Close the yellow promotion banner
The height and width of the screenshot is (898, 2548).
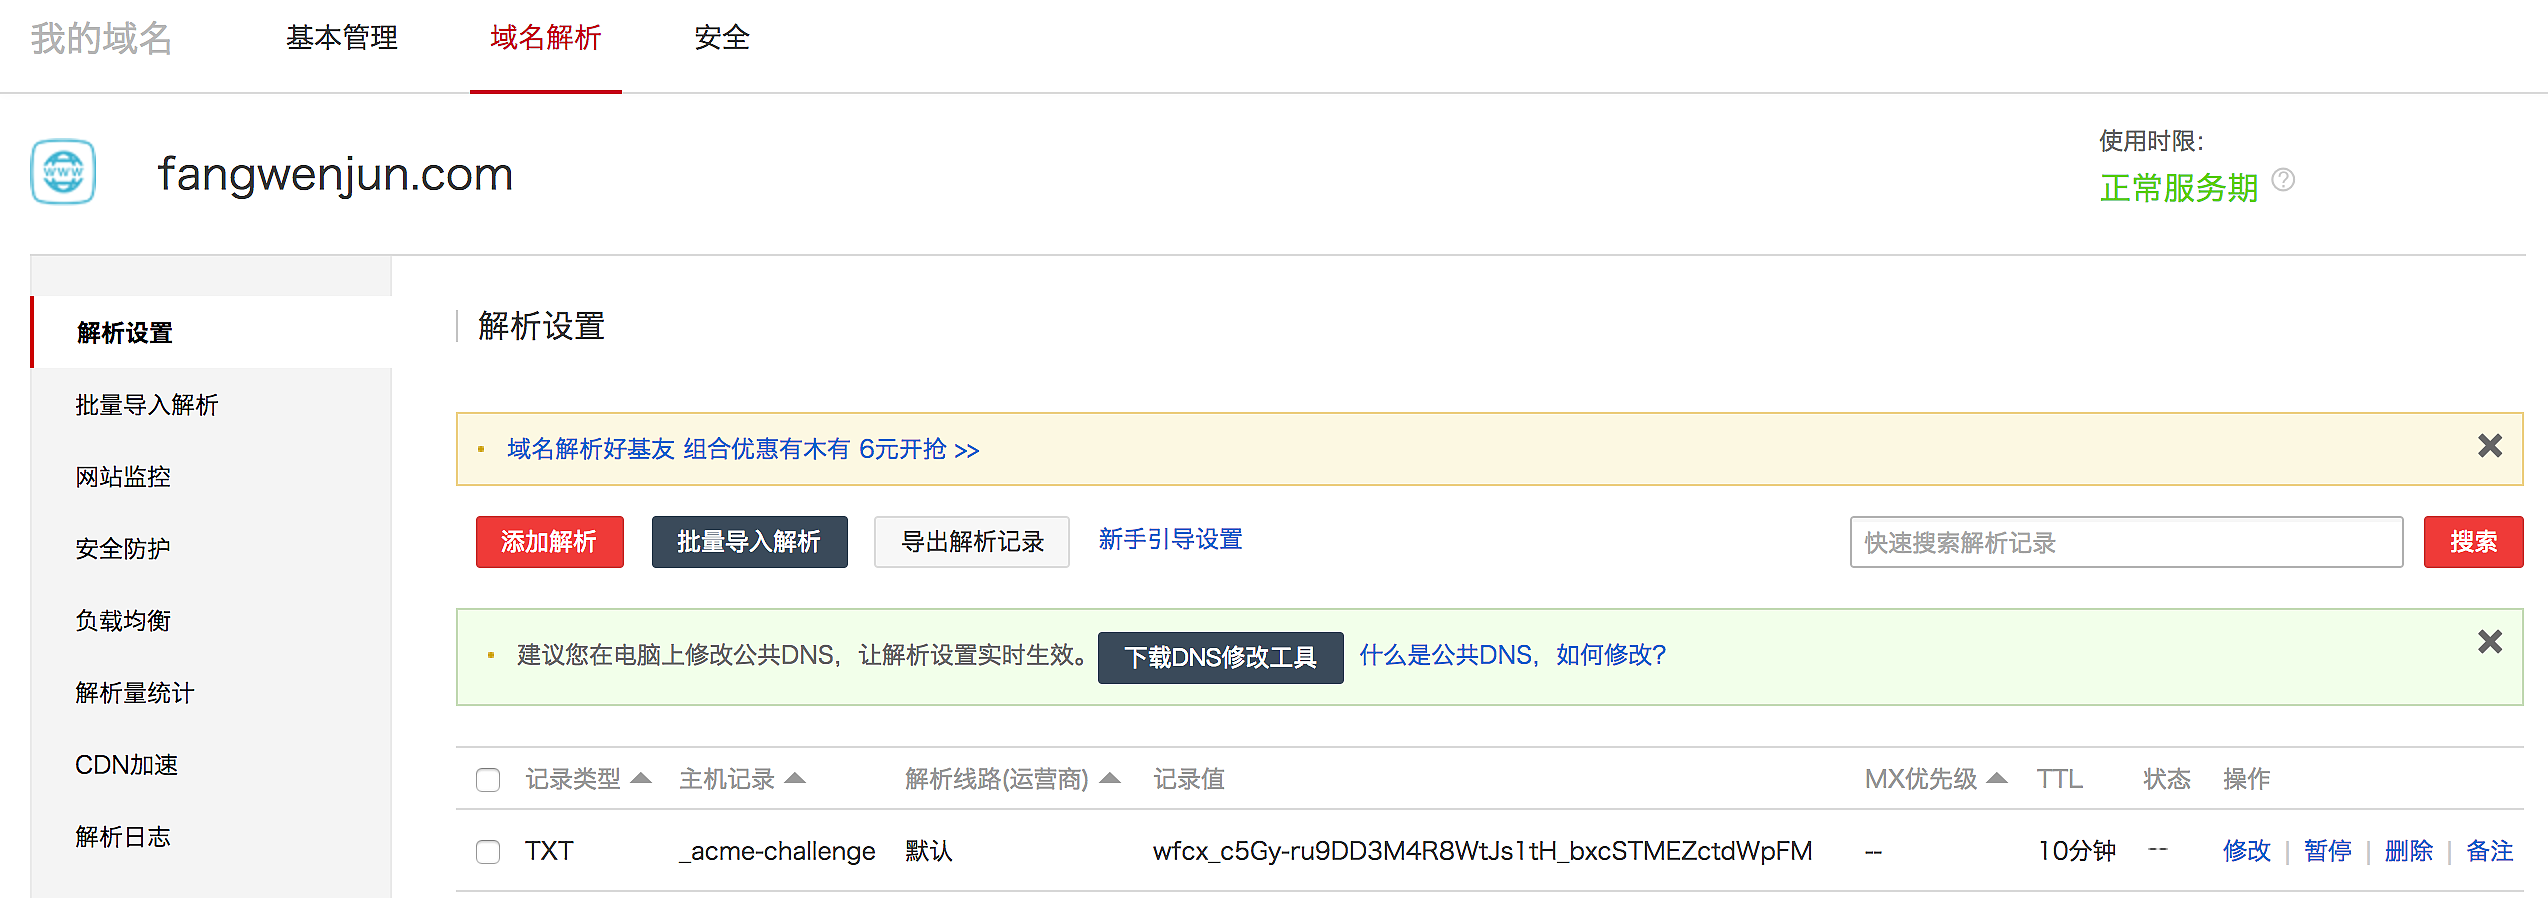[2489, 446]
